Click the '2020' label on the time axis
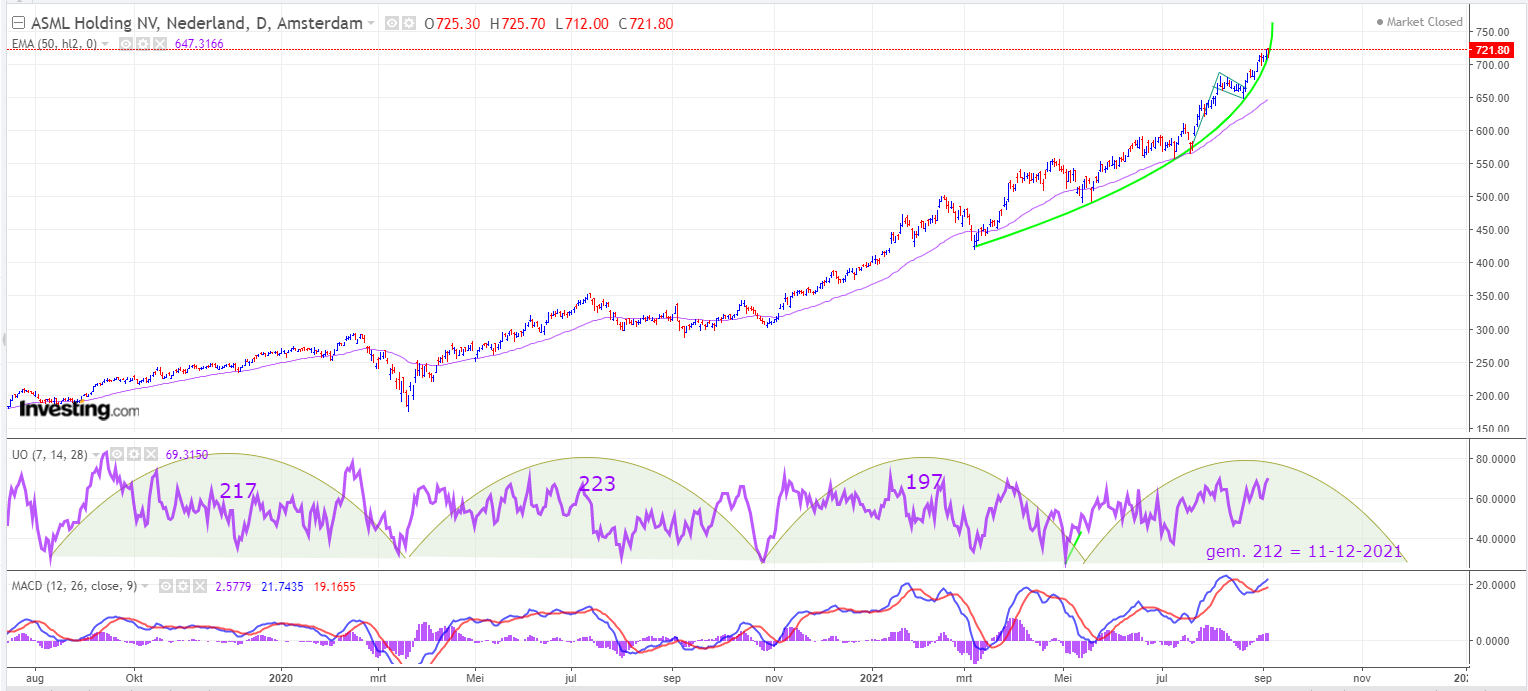The height and width of the screenshot is (691, 1528). tap(280, 677)
